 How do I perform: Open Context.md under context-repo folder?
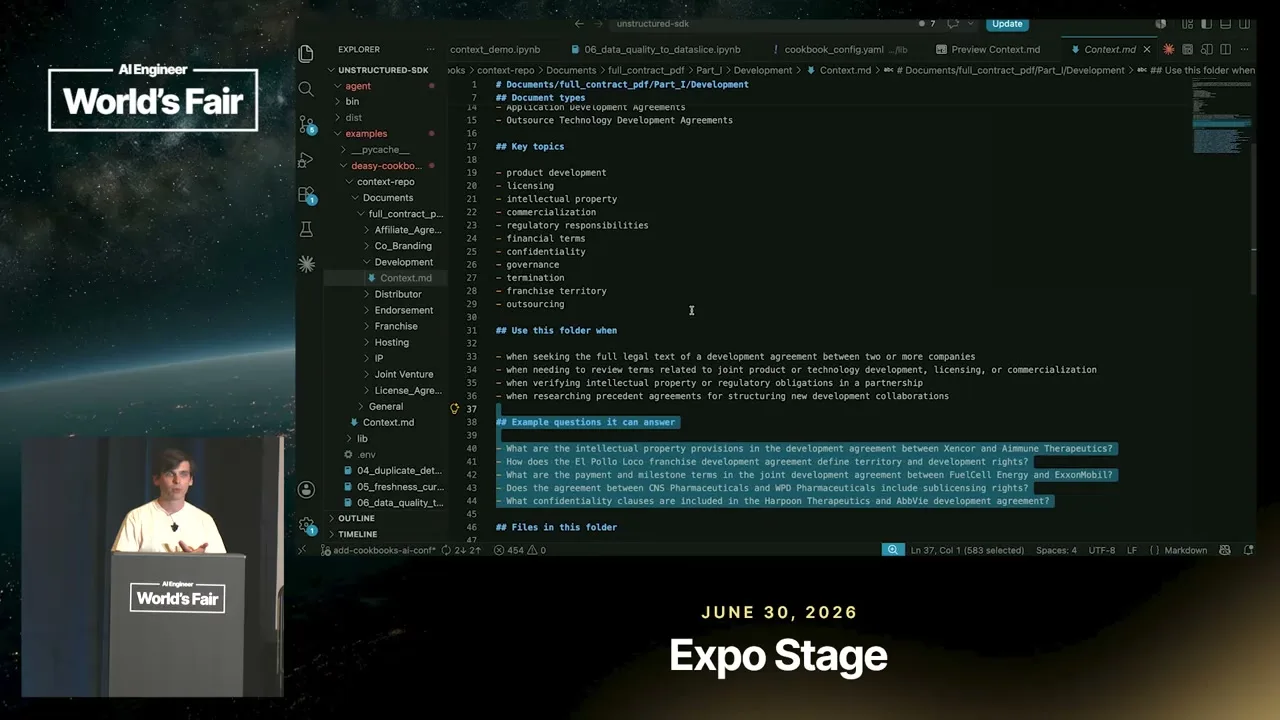tap(388, 422)
